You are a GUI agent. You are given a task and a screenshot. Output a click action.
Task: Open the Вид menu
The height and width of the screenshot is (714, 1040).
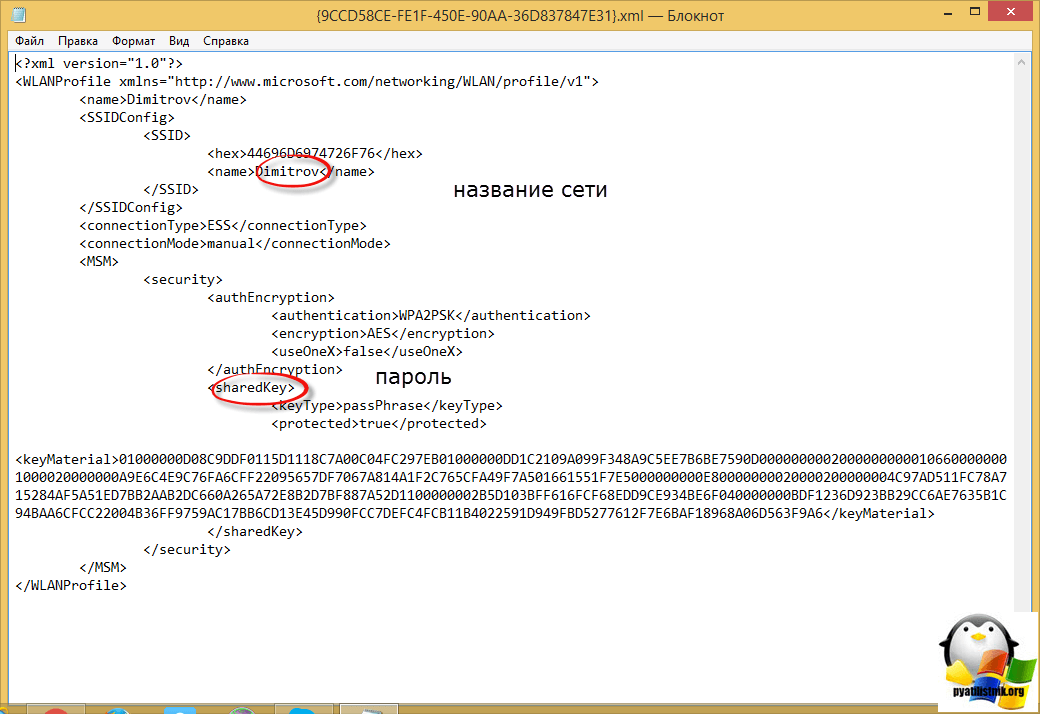[x=179, y=41]
